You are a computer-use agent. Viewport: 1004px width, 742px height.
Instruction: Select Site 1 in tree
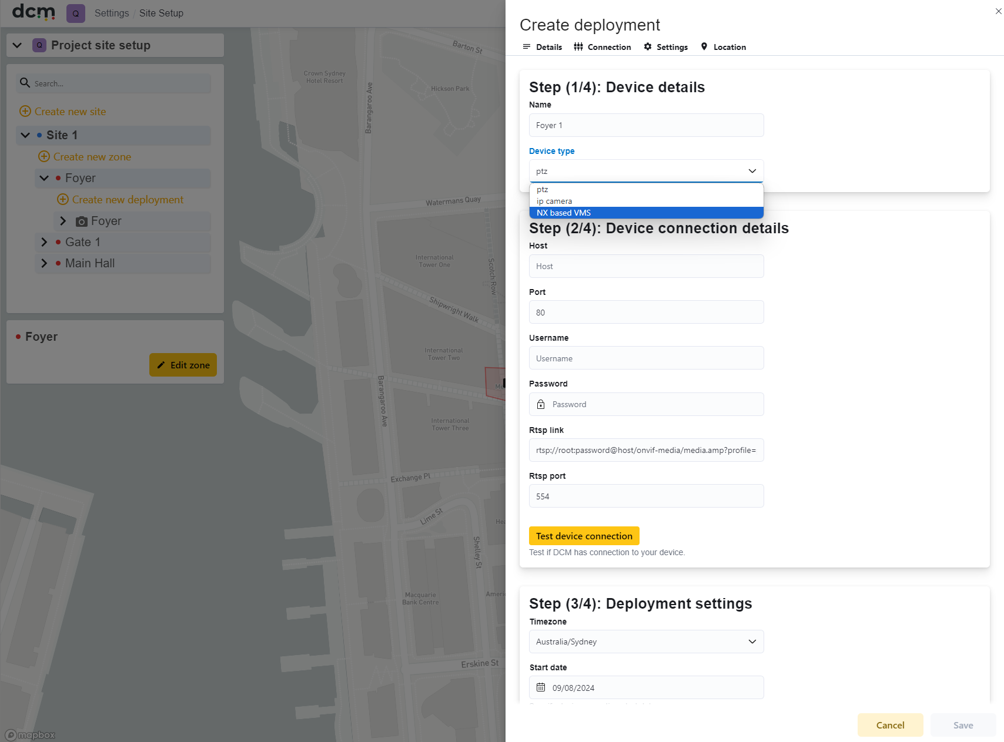114,135
